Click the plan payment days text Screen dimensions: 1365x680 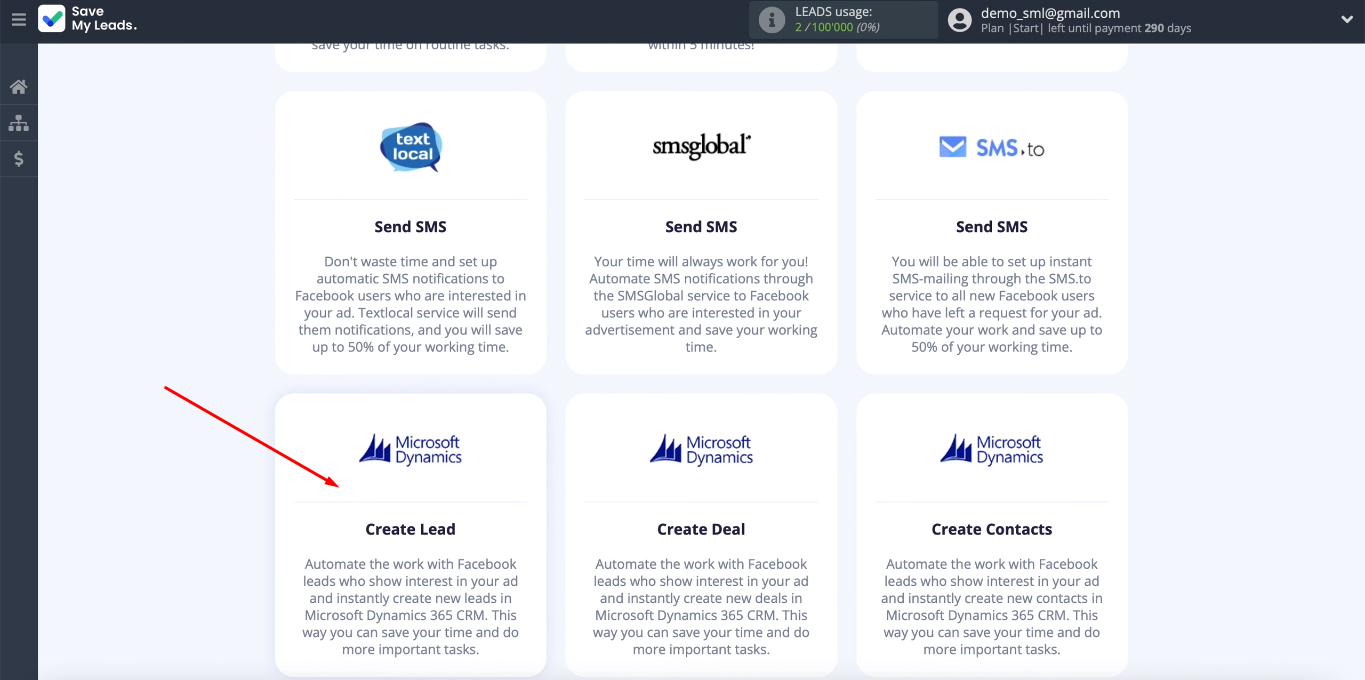click(x=1086, y=28)
